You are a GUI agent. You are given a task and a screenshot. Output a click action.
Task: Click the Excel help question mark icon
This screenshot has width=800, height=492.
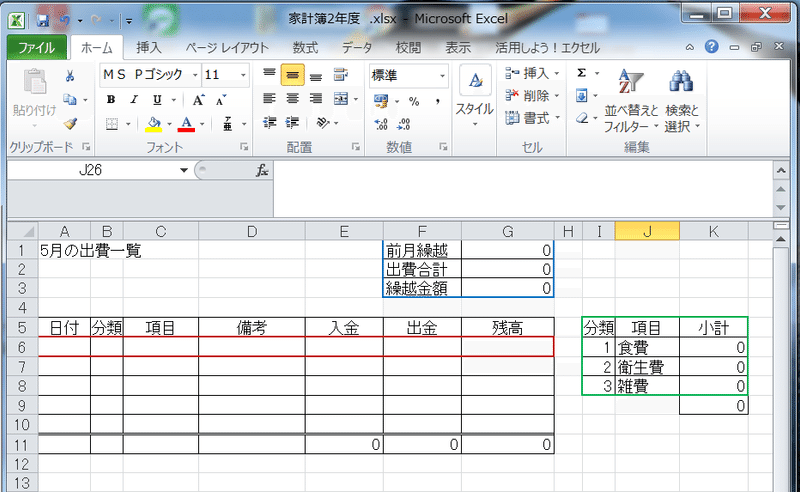tap(711, 47)
